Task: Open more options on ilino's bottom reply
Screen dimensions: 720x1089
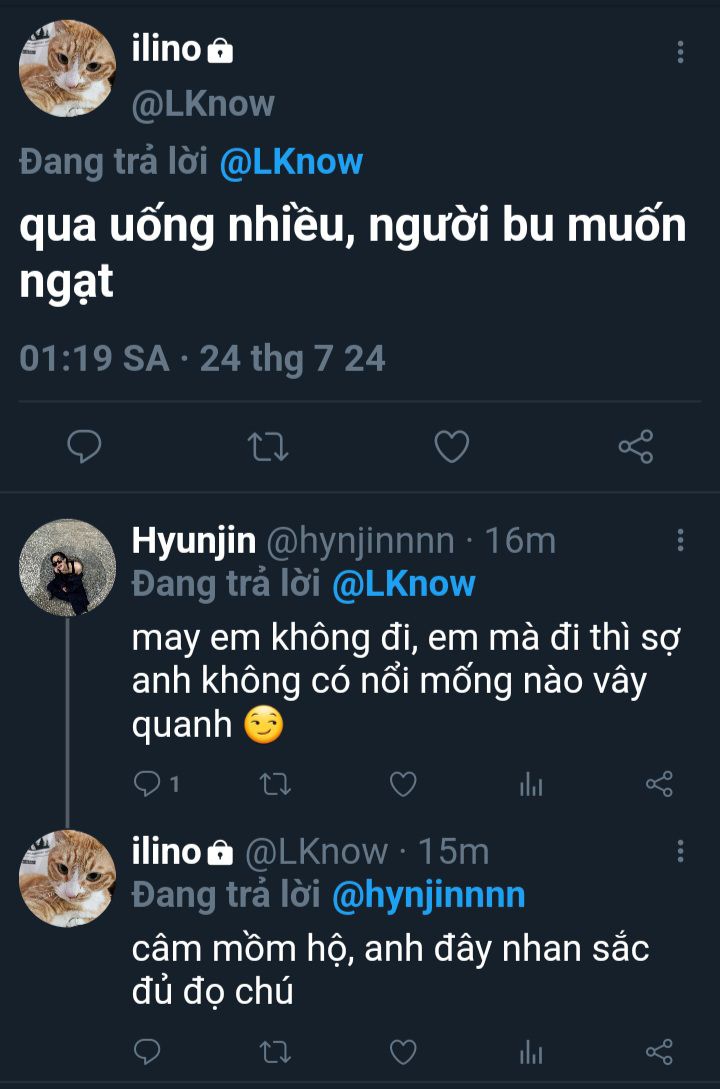Action: pos(681,851)
